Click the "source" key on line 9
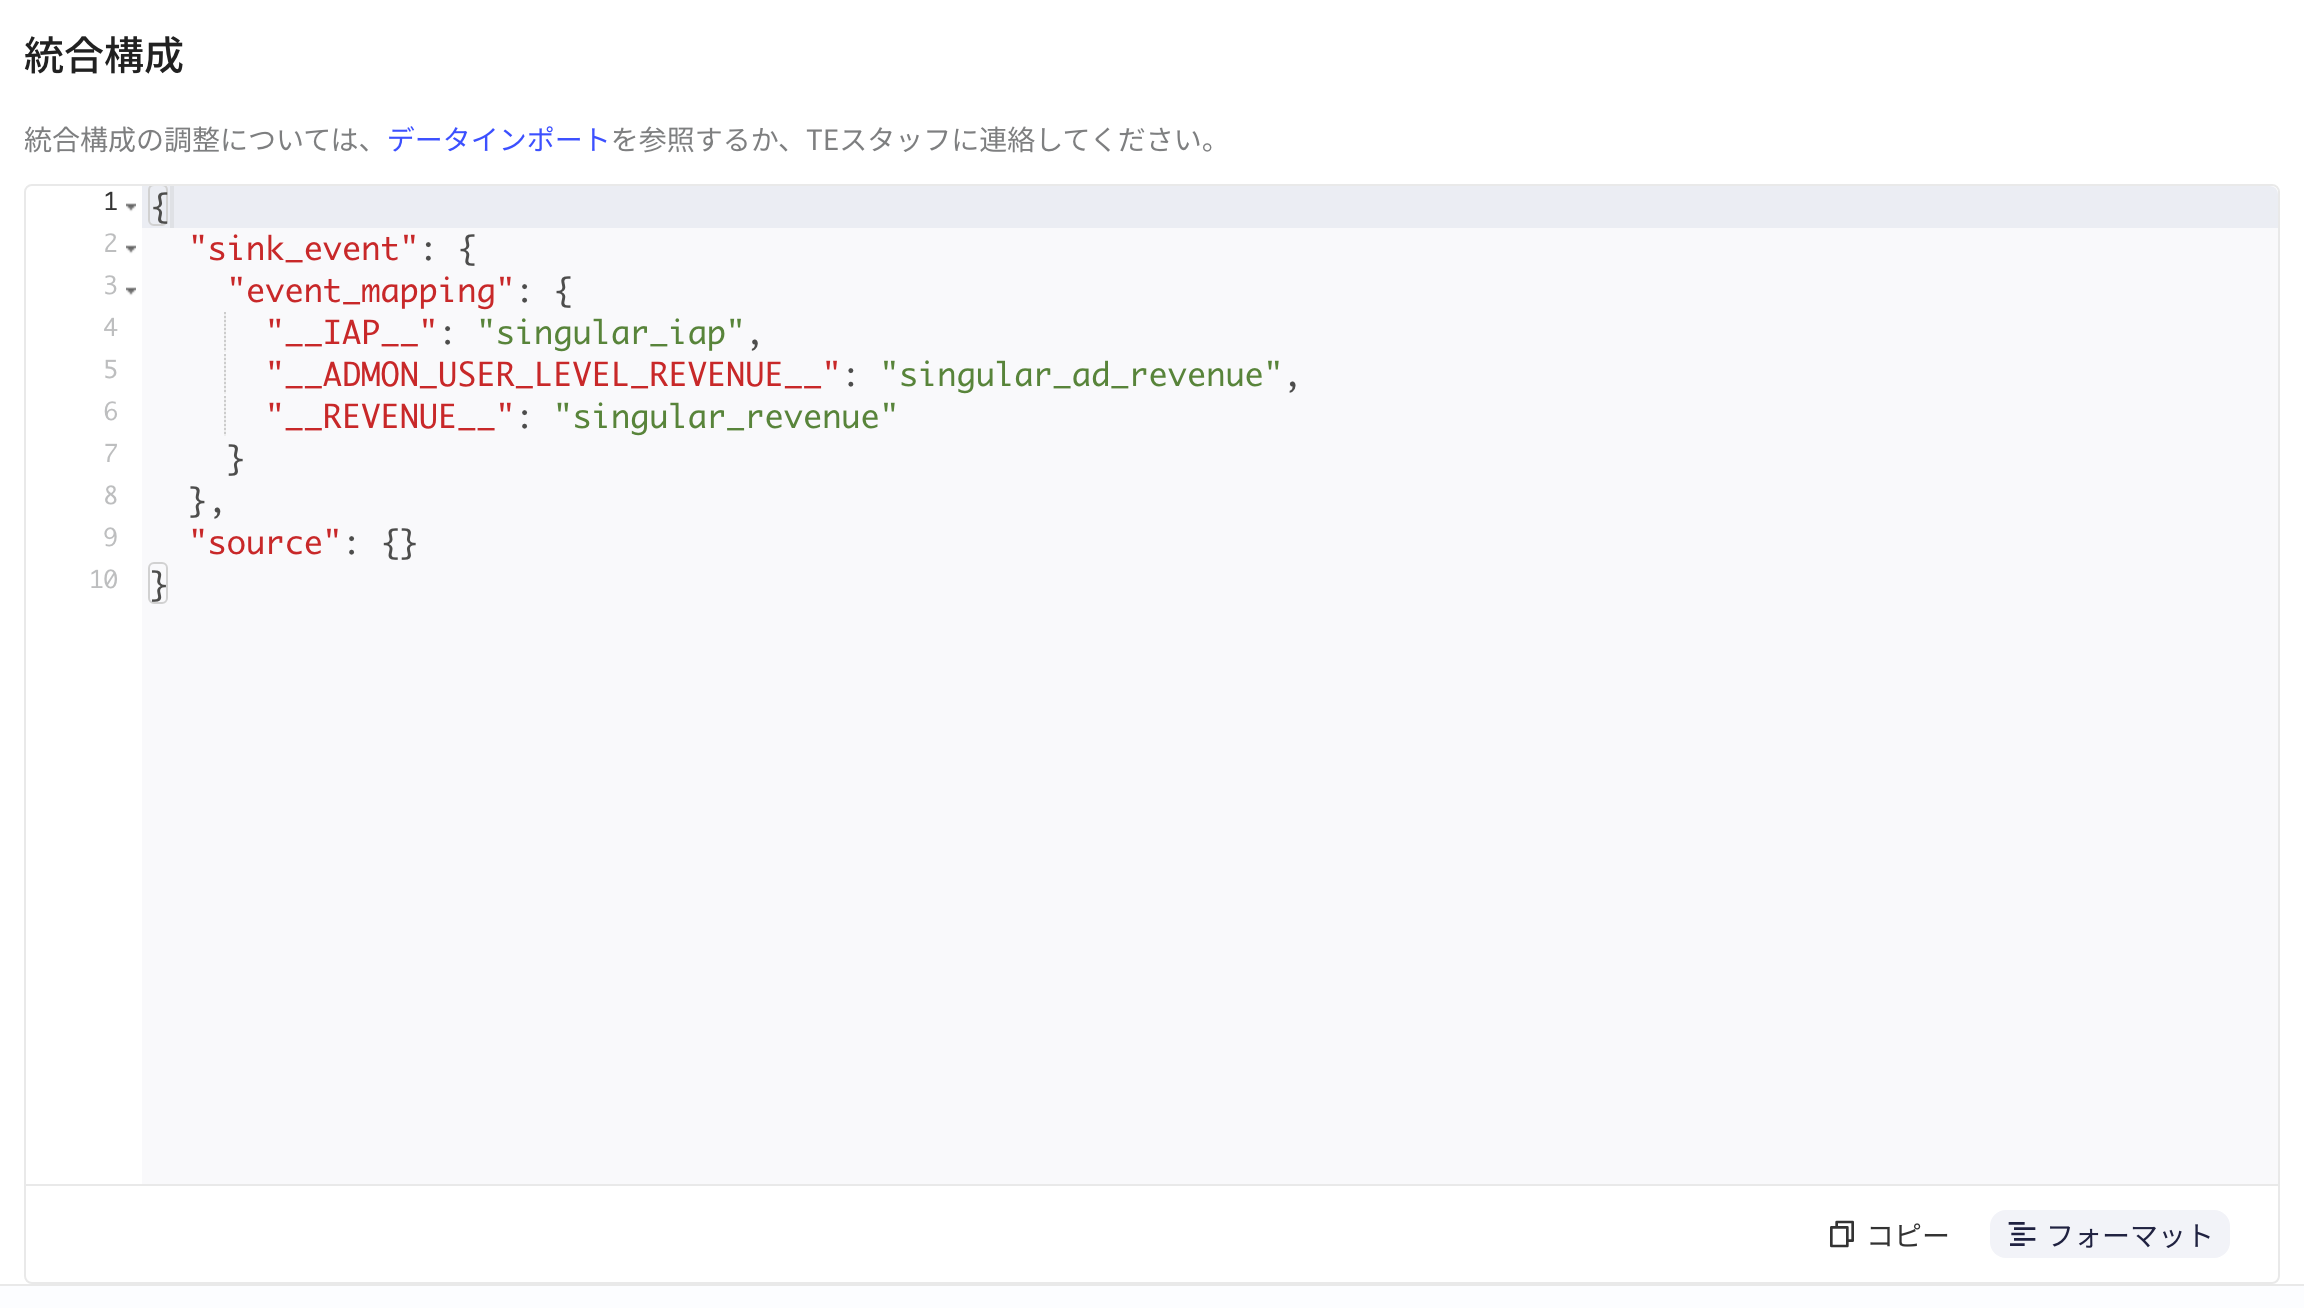 coord(265,543)
